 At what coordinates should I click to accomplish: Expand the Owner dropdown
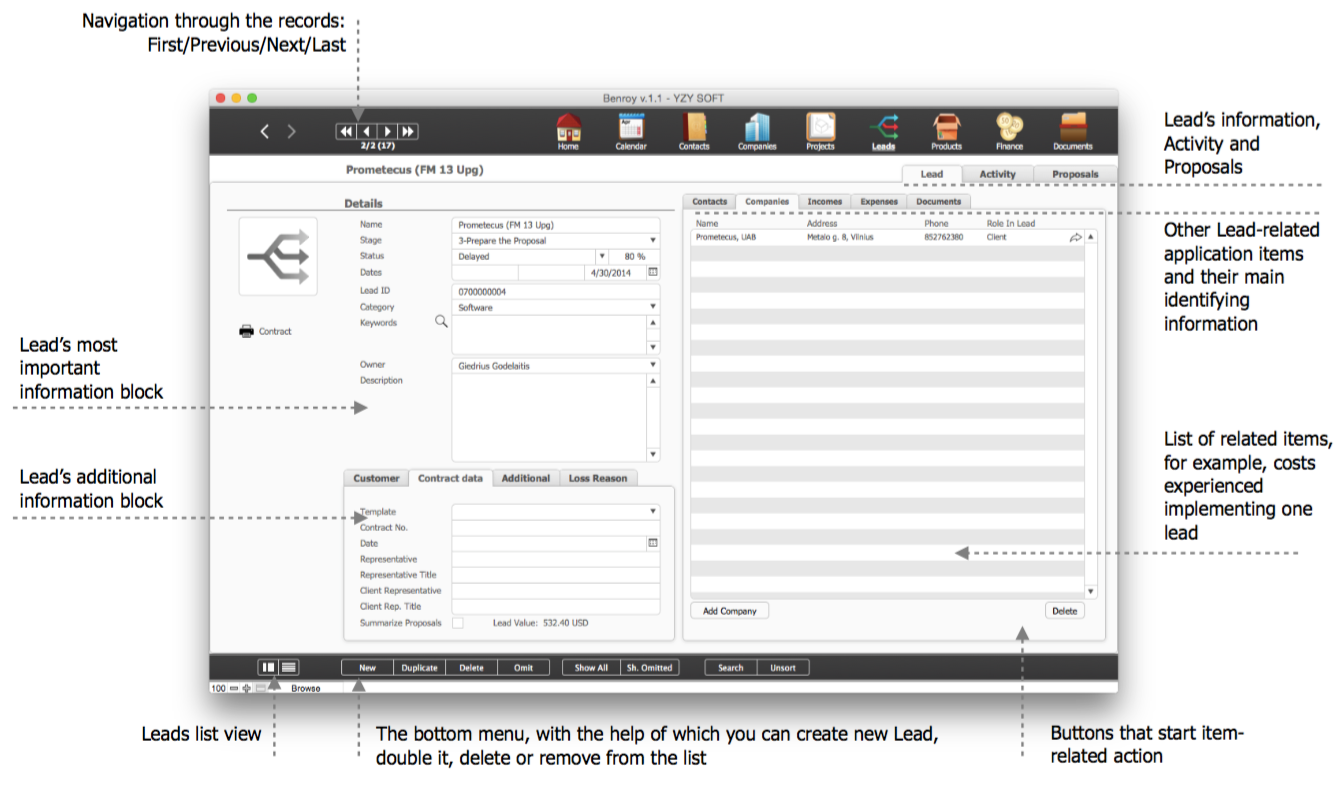tap(653, 365)
